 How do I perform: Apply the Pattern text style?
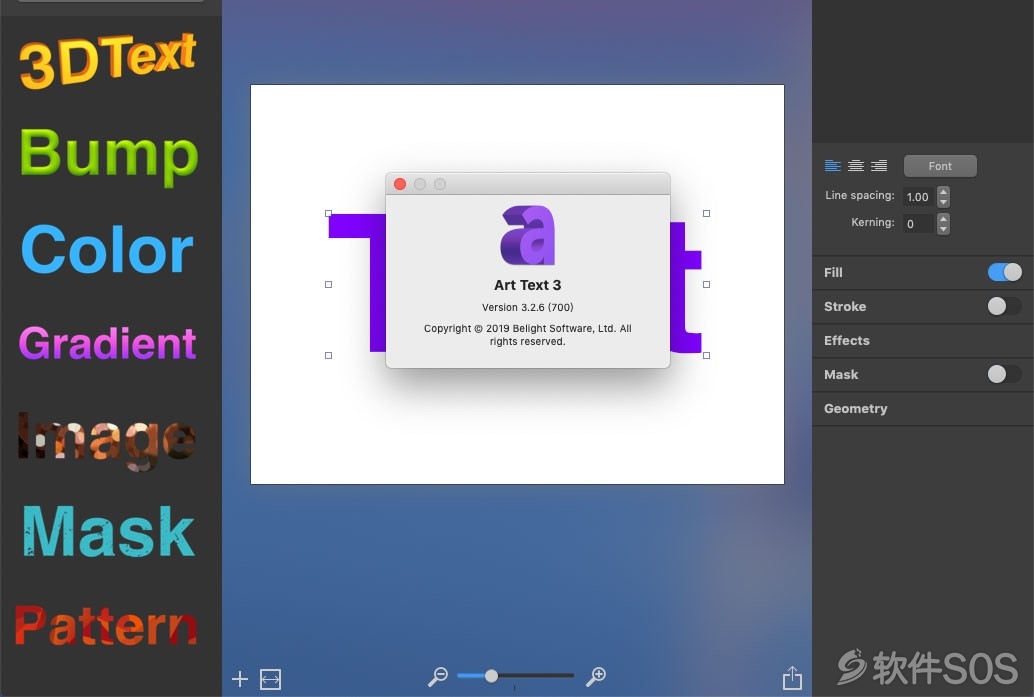pos(106,625)
